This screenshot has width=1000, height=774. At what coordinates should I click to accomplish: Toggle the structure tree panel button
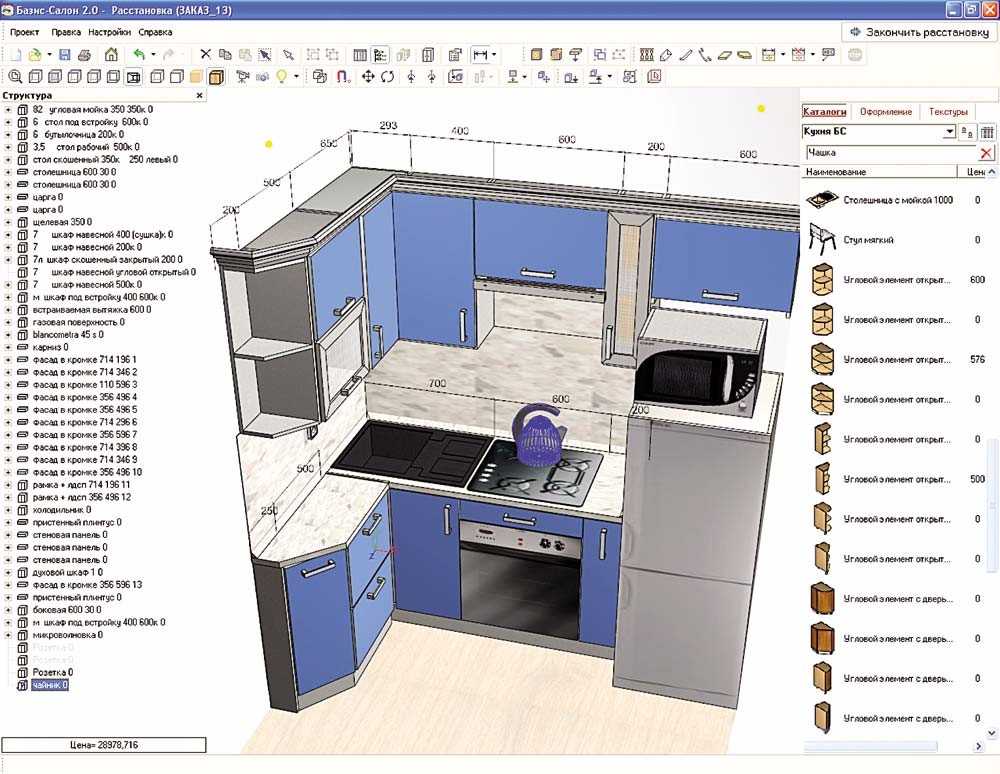click(380, 55)
